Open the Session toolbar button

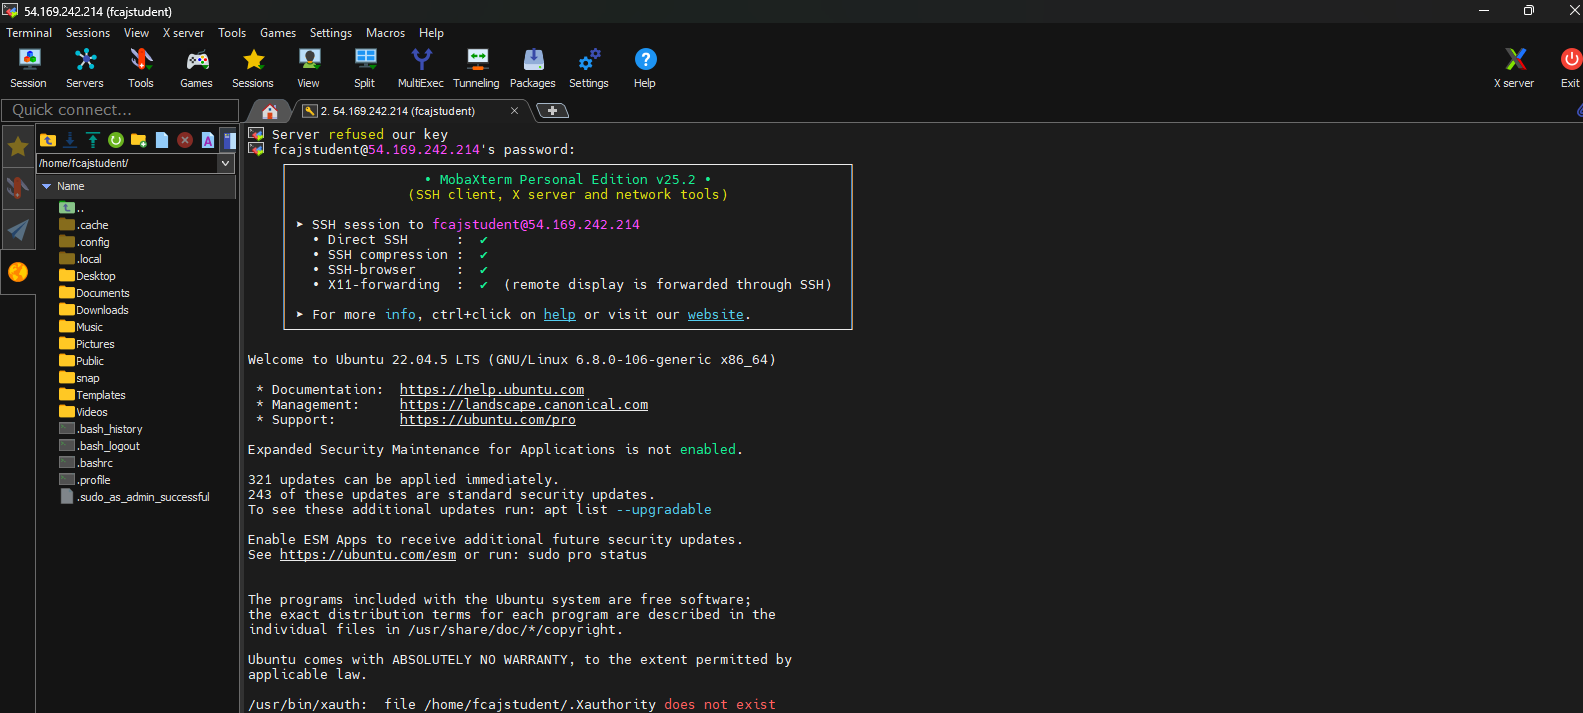click(28, 68)
